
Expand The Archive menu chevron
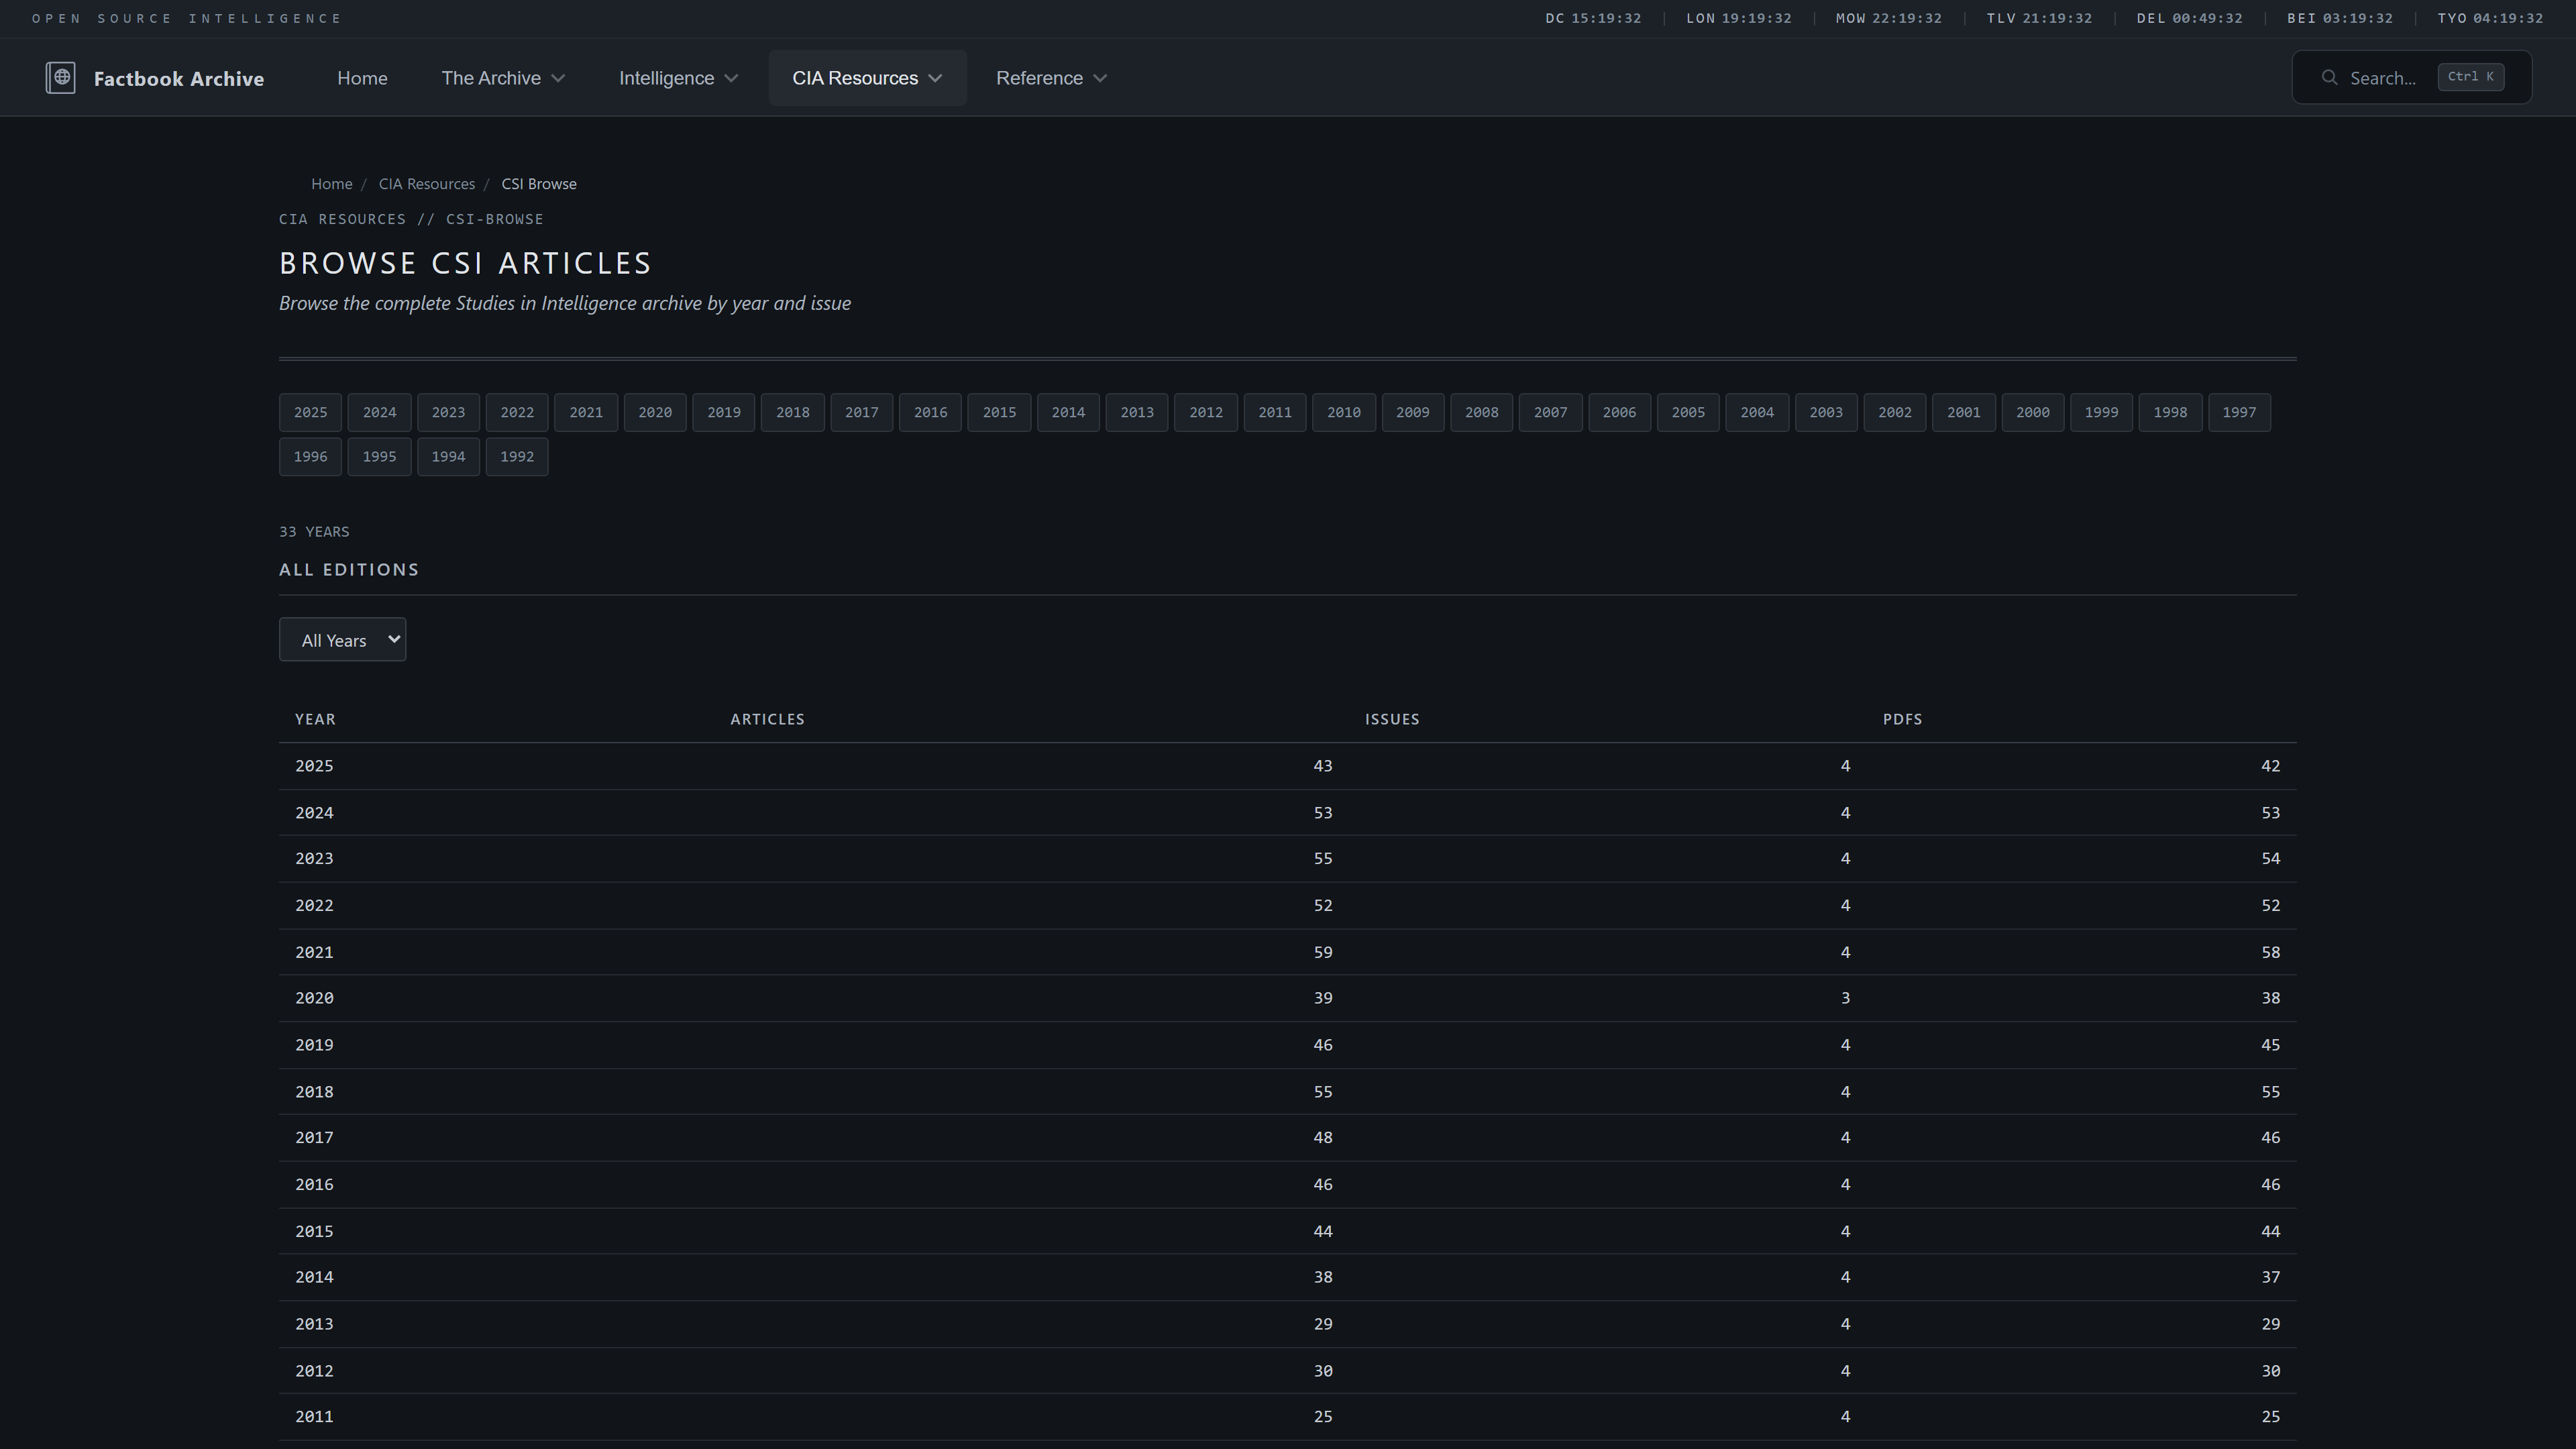click(x=559, y=78)
